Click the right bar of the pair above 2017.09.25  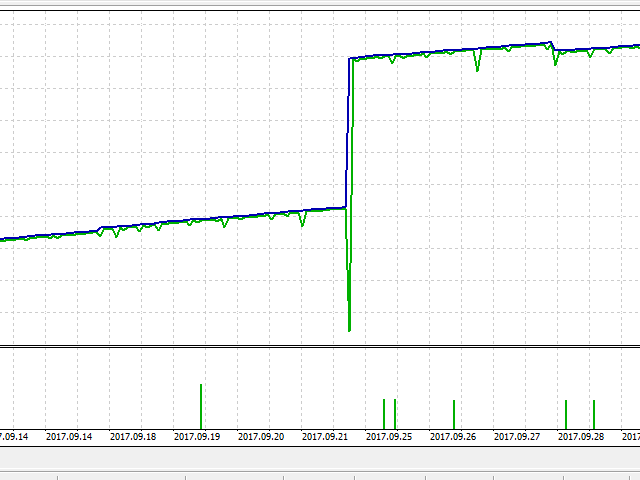point(395,413)
